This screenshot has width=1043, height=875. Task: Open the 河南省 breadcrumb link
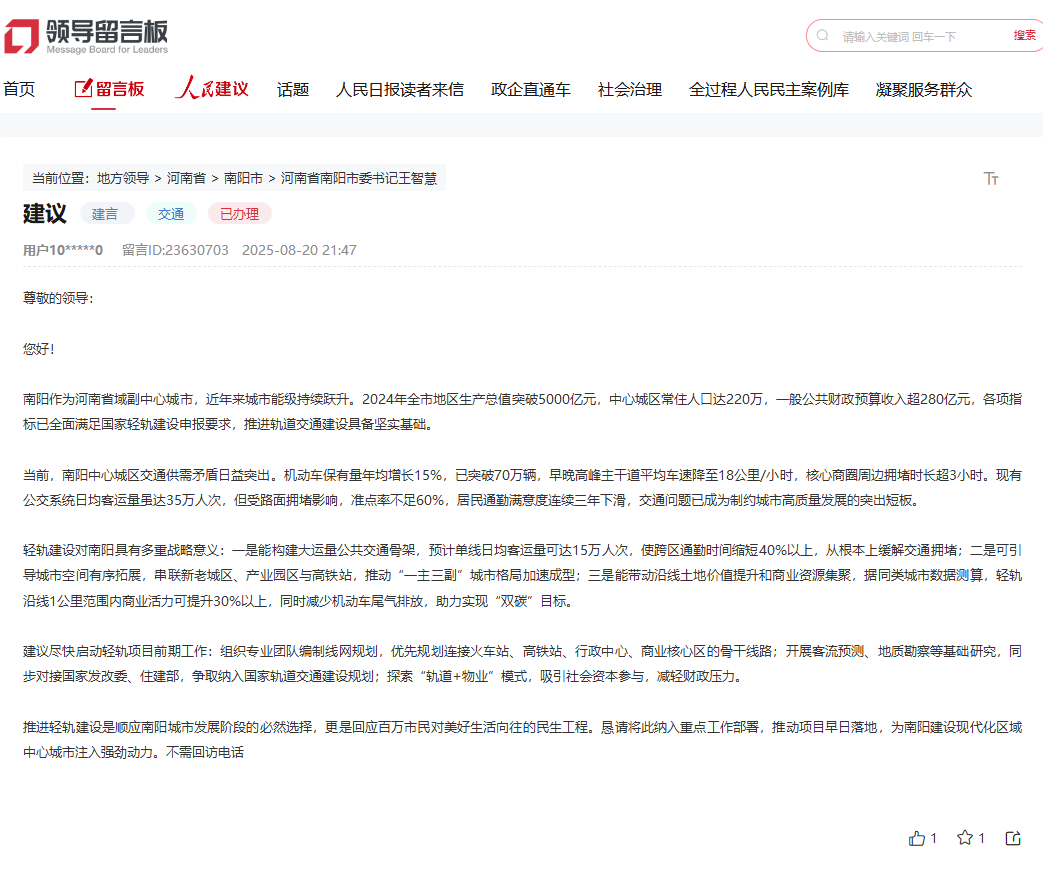coord(186,177)
